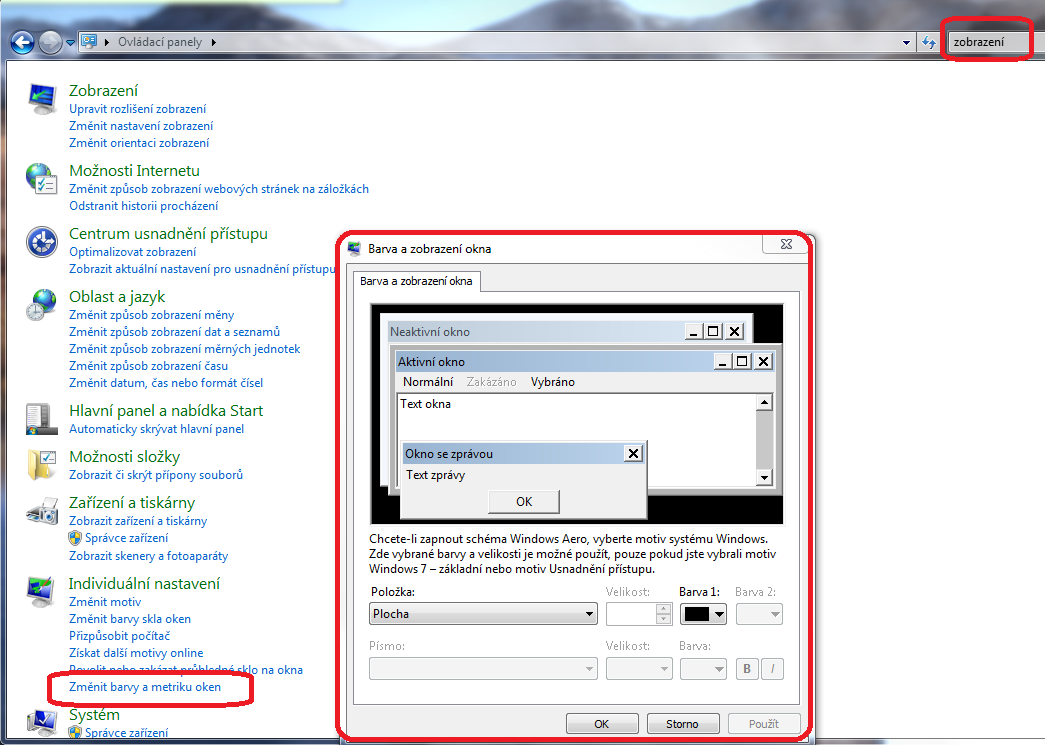Click the icon in Barva a zobrazení okna title bar
Viewport: 1045px width, 745px height.
pyautogui.click(x=355, y=249)
